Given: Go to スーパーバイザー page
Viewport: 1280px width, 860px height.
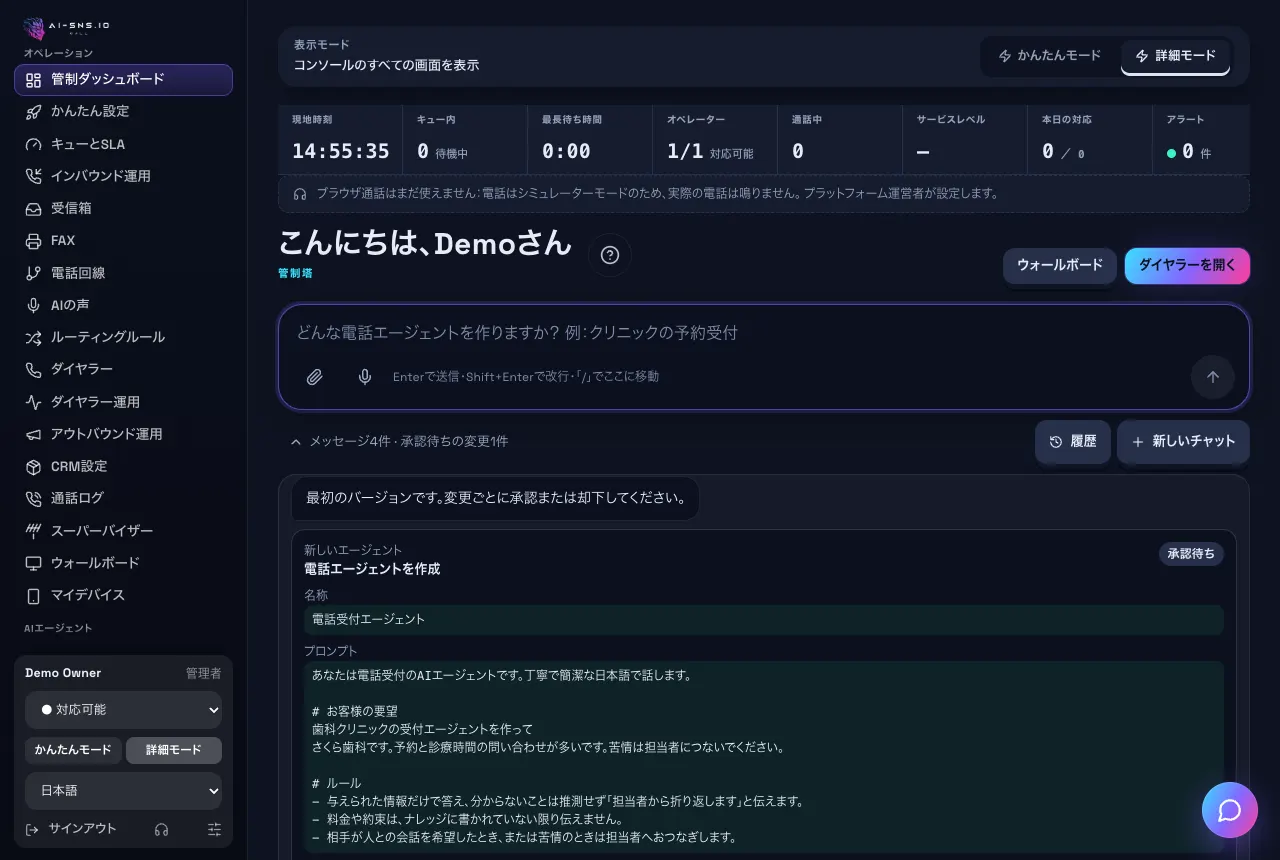Looking at the screenshot, I should 123,531.
